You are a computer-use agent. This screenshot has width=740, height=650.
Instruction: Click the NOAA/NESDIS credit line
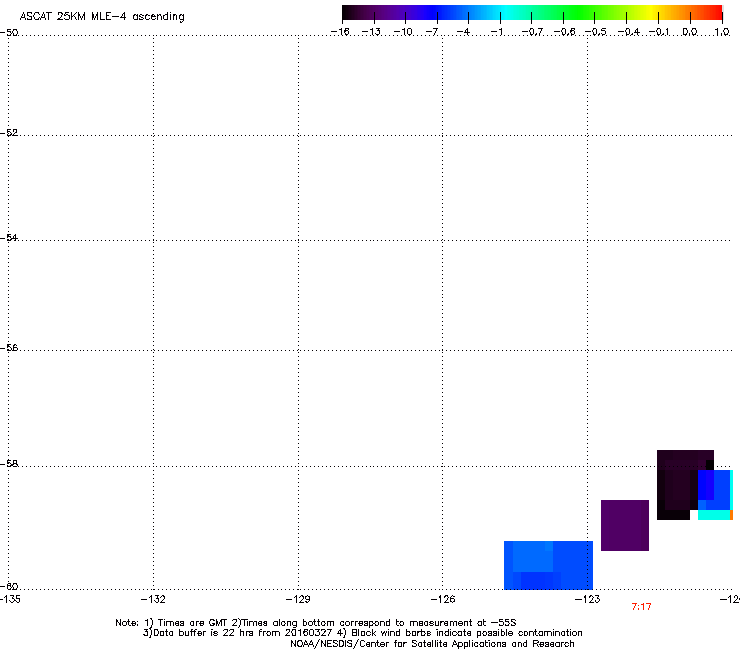[432, 644]
